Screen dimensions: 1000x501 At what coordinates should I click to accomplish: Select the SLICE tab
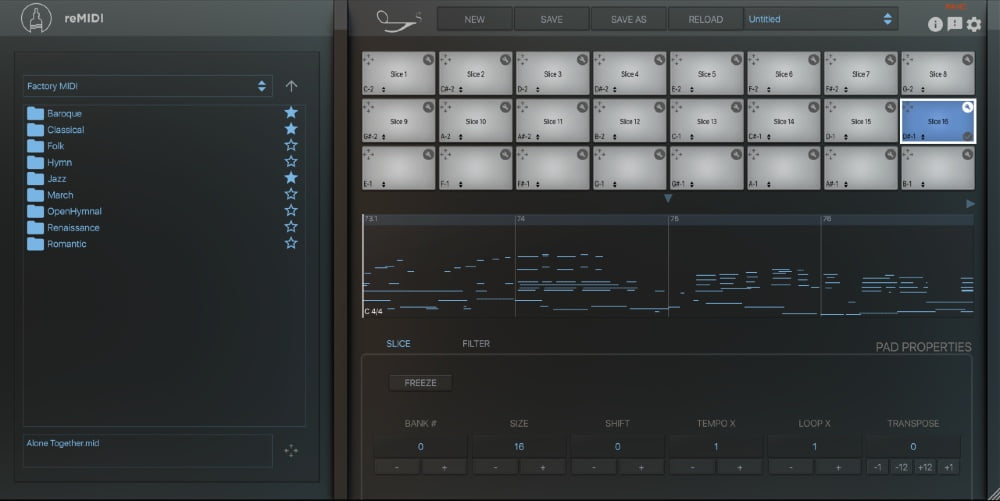398,344
